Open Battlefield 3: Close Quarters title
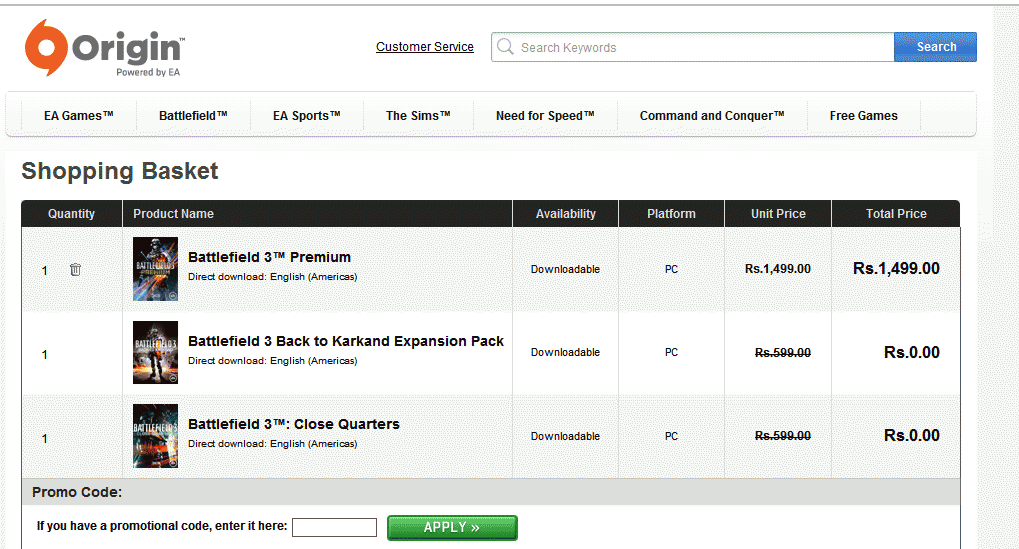 pos(293,424)
